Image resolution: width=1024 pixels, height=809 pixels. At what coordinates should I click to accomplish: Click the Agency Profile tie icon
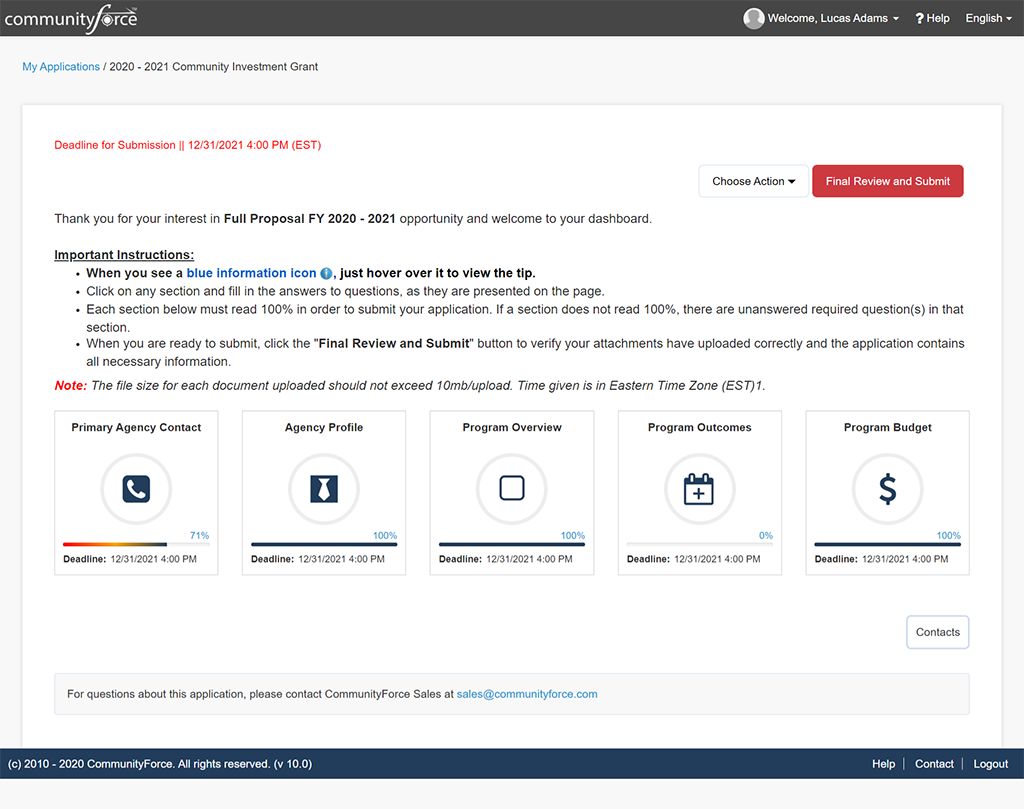click(x=324, y=489)
